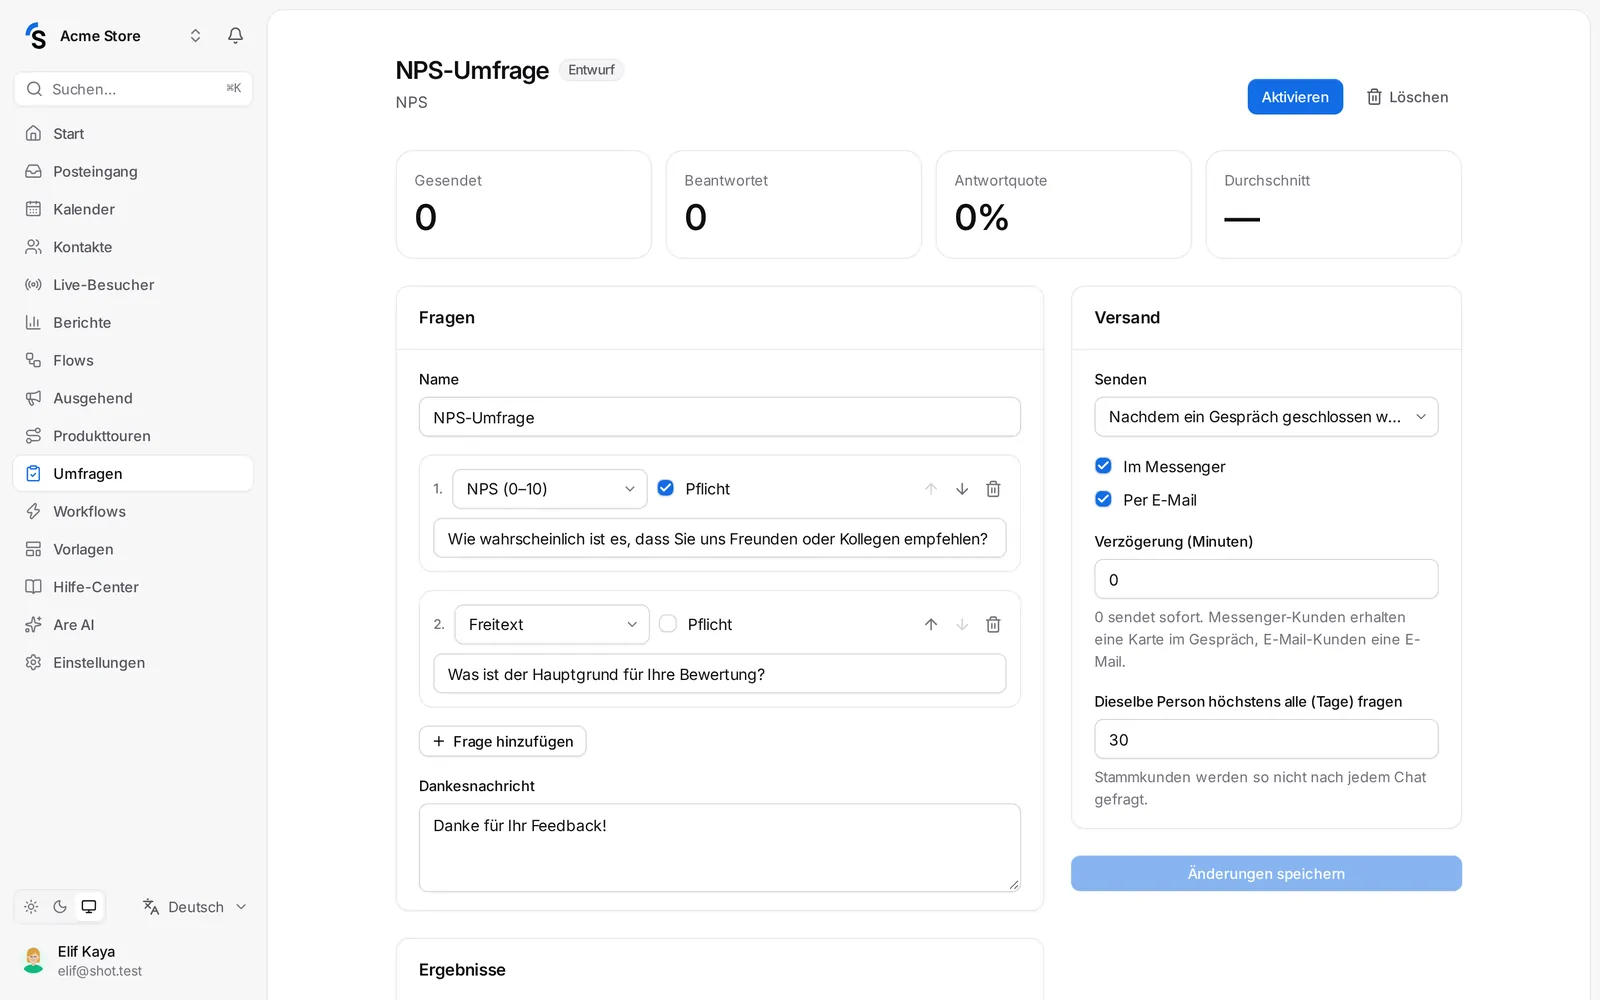The image size is (1600, 1000).
Task: Disable the Im Messenger checkbox
Action: tap(1103, 466)
